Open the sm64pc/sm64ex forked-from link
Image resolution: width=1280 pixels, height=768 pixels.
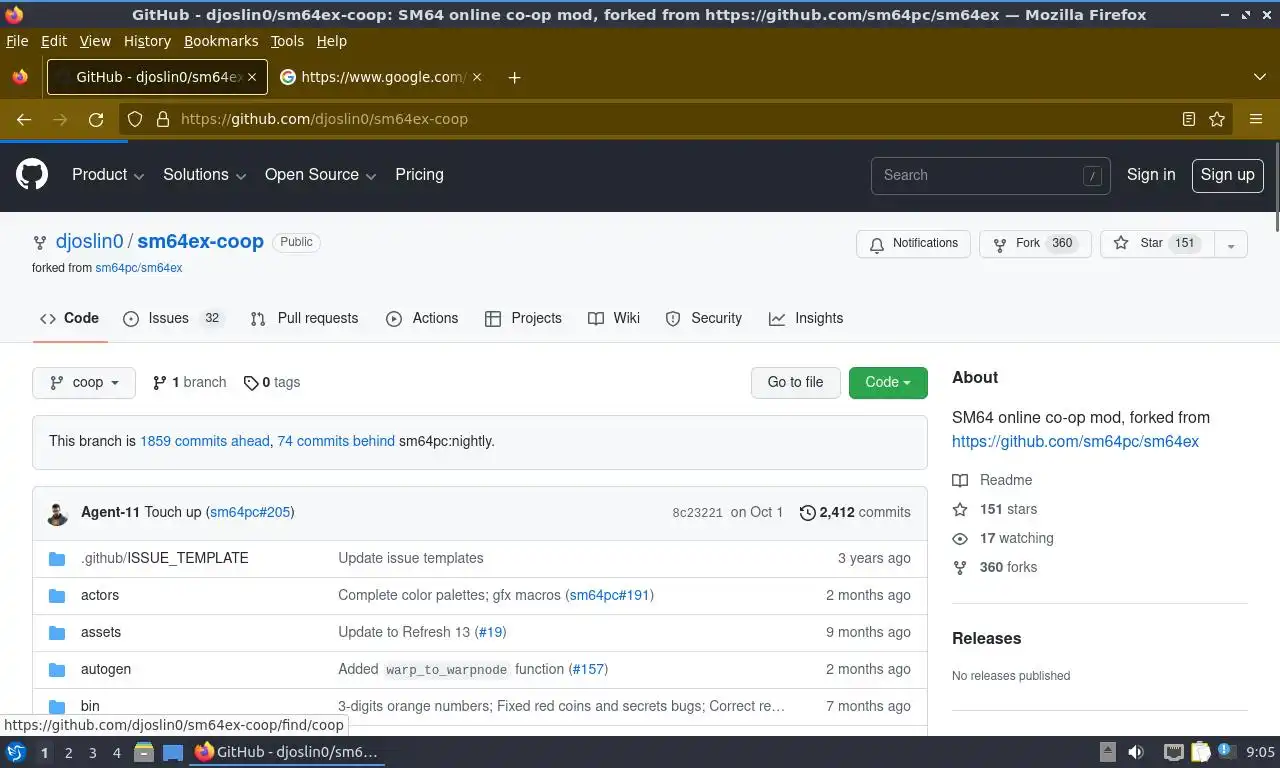[138, 268]
